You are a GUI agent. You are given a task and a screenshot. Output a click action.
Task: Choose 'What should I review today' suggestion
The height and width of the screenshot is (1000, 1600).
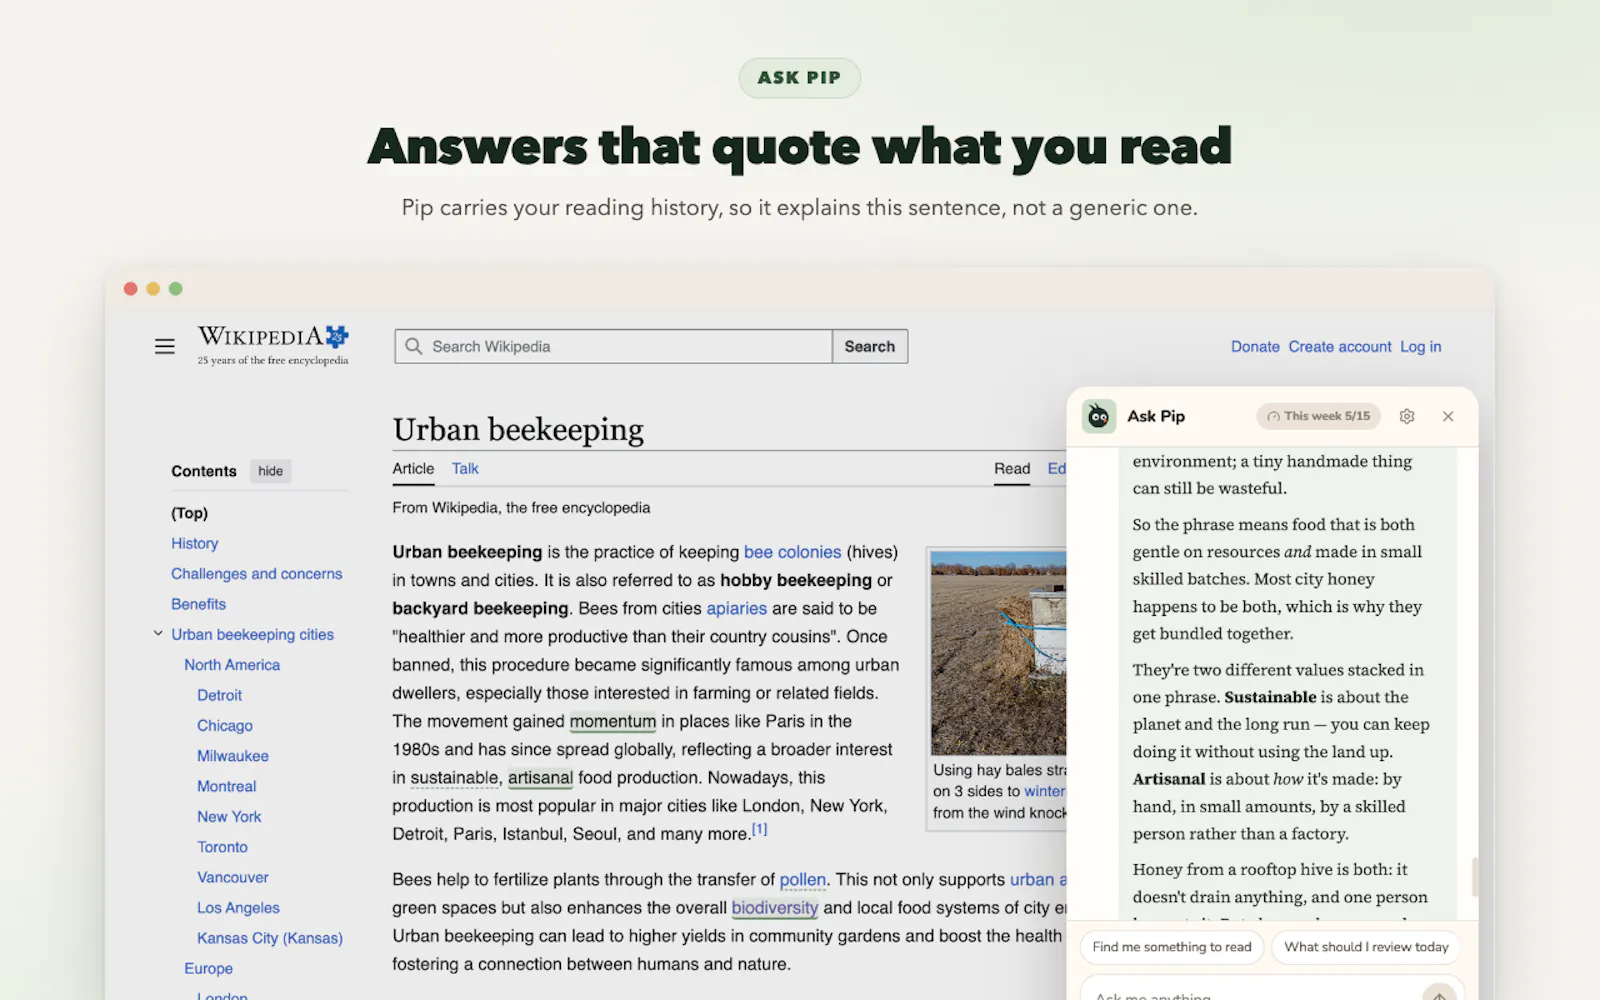click(x=1366, y=947)
